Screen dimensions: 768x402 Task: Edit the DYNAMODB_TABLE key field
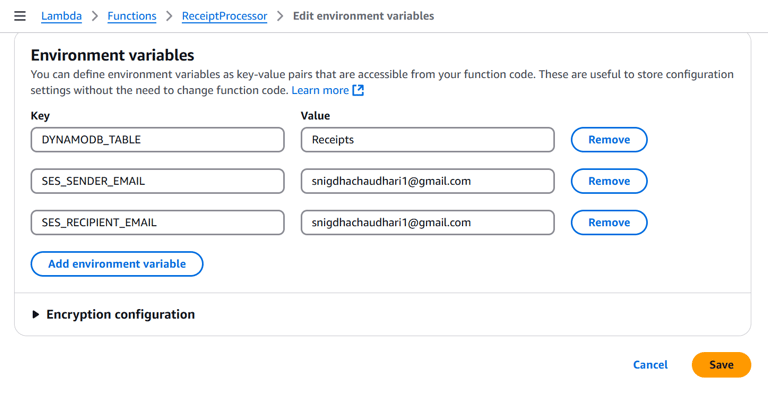point(158,140)
